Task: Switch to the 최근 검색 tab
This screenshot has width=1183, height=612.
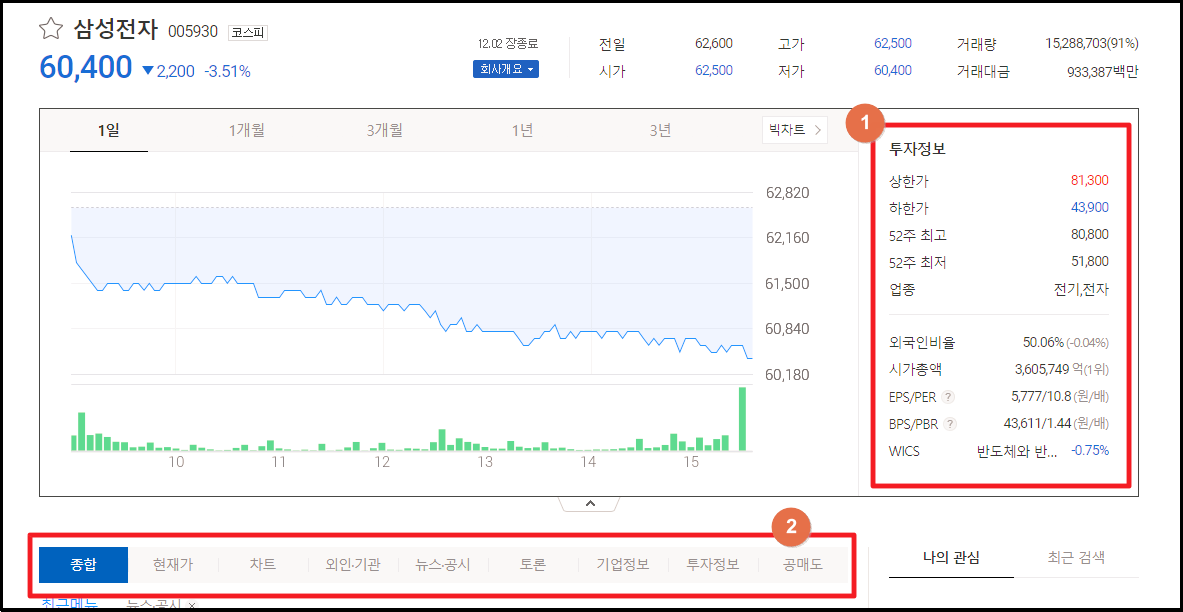Action: pyautogui.click(x=1076, y=558)
